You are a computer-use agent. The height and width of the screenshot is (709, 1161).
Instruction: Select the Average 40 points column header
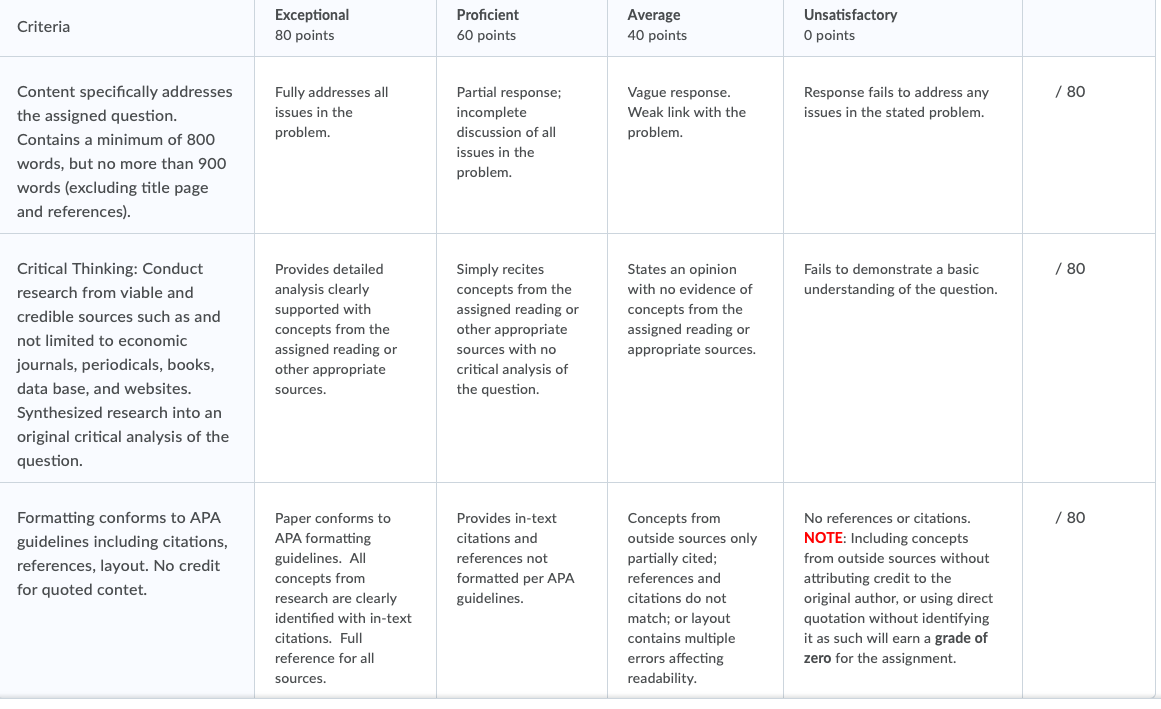[695, 26]
